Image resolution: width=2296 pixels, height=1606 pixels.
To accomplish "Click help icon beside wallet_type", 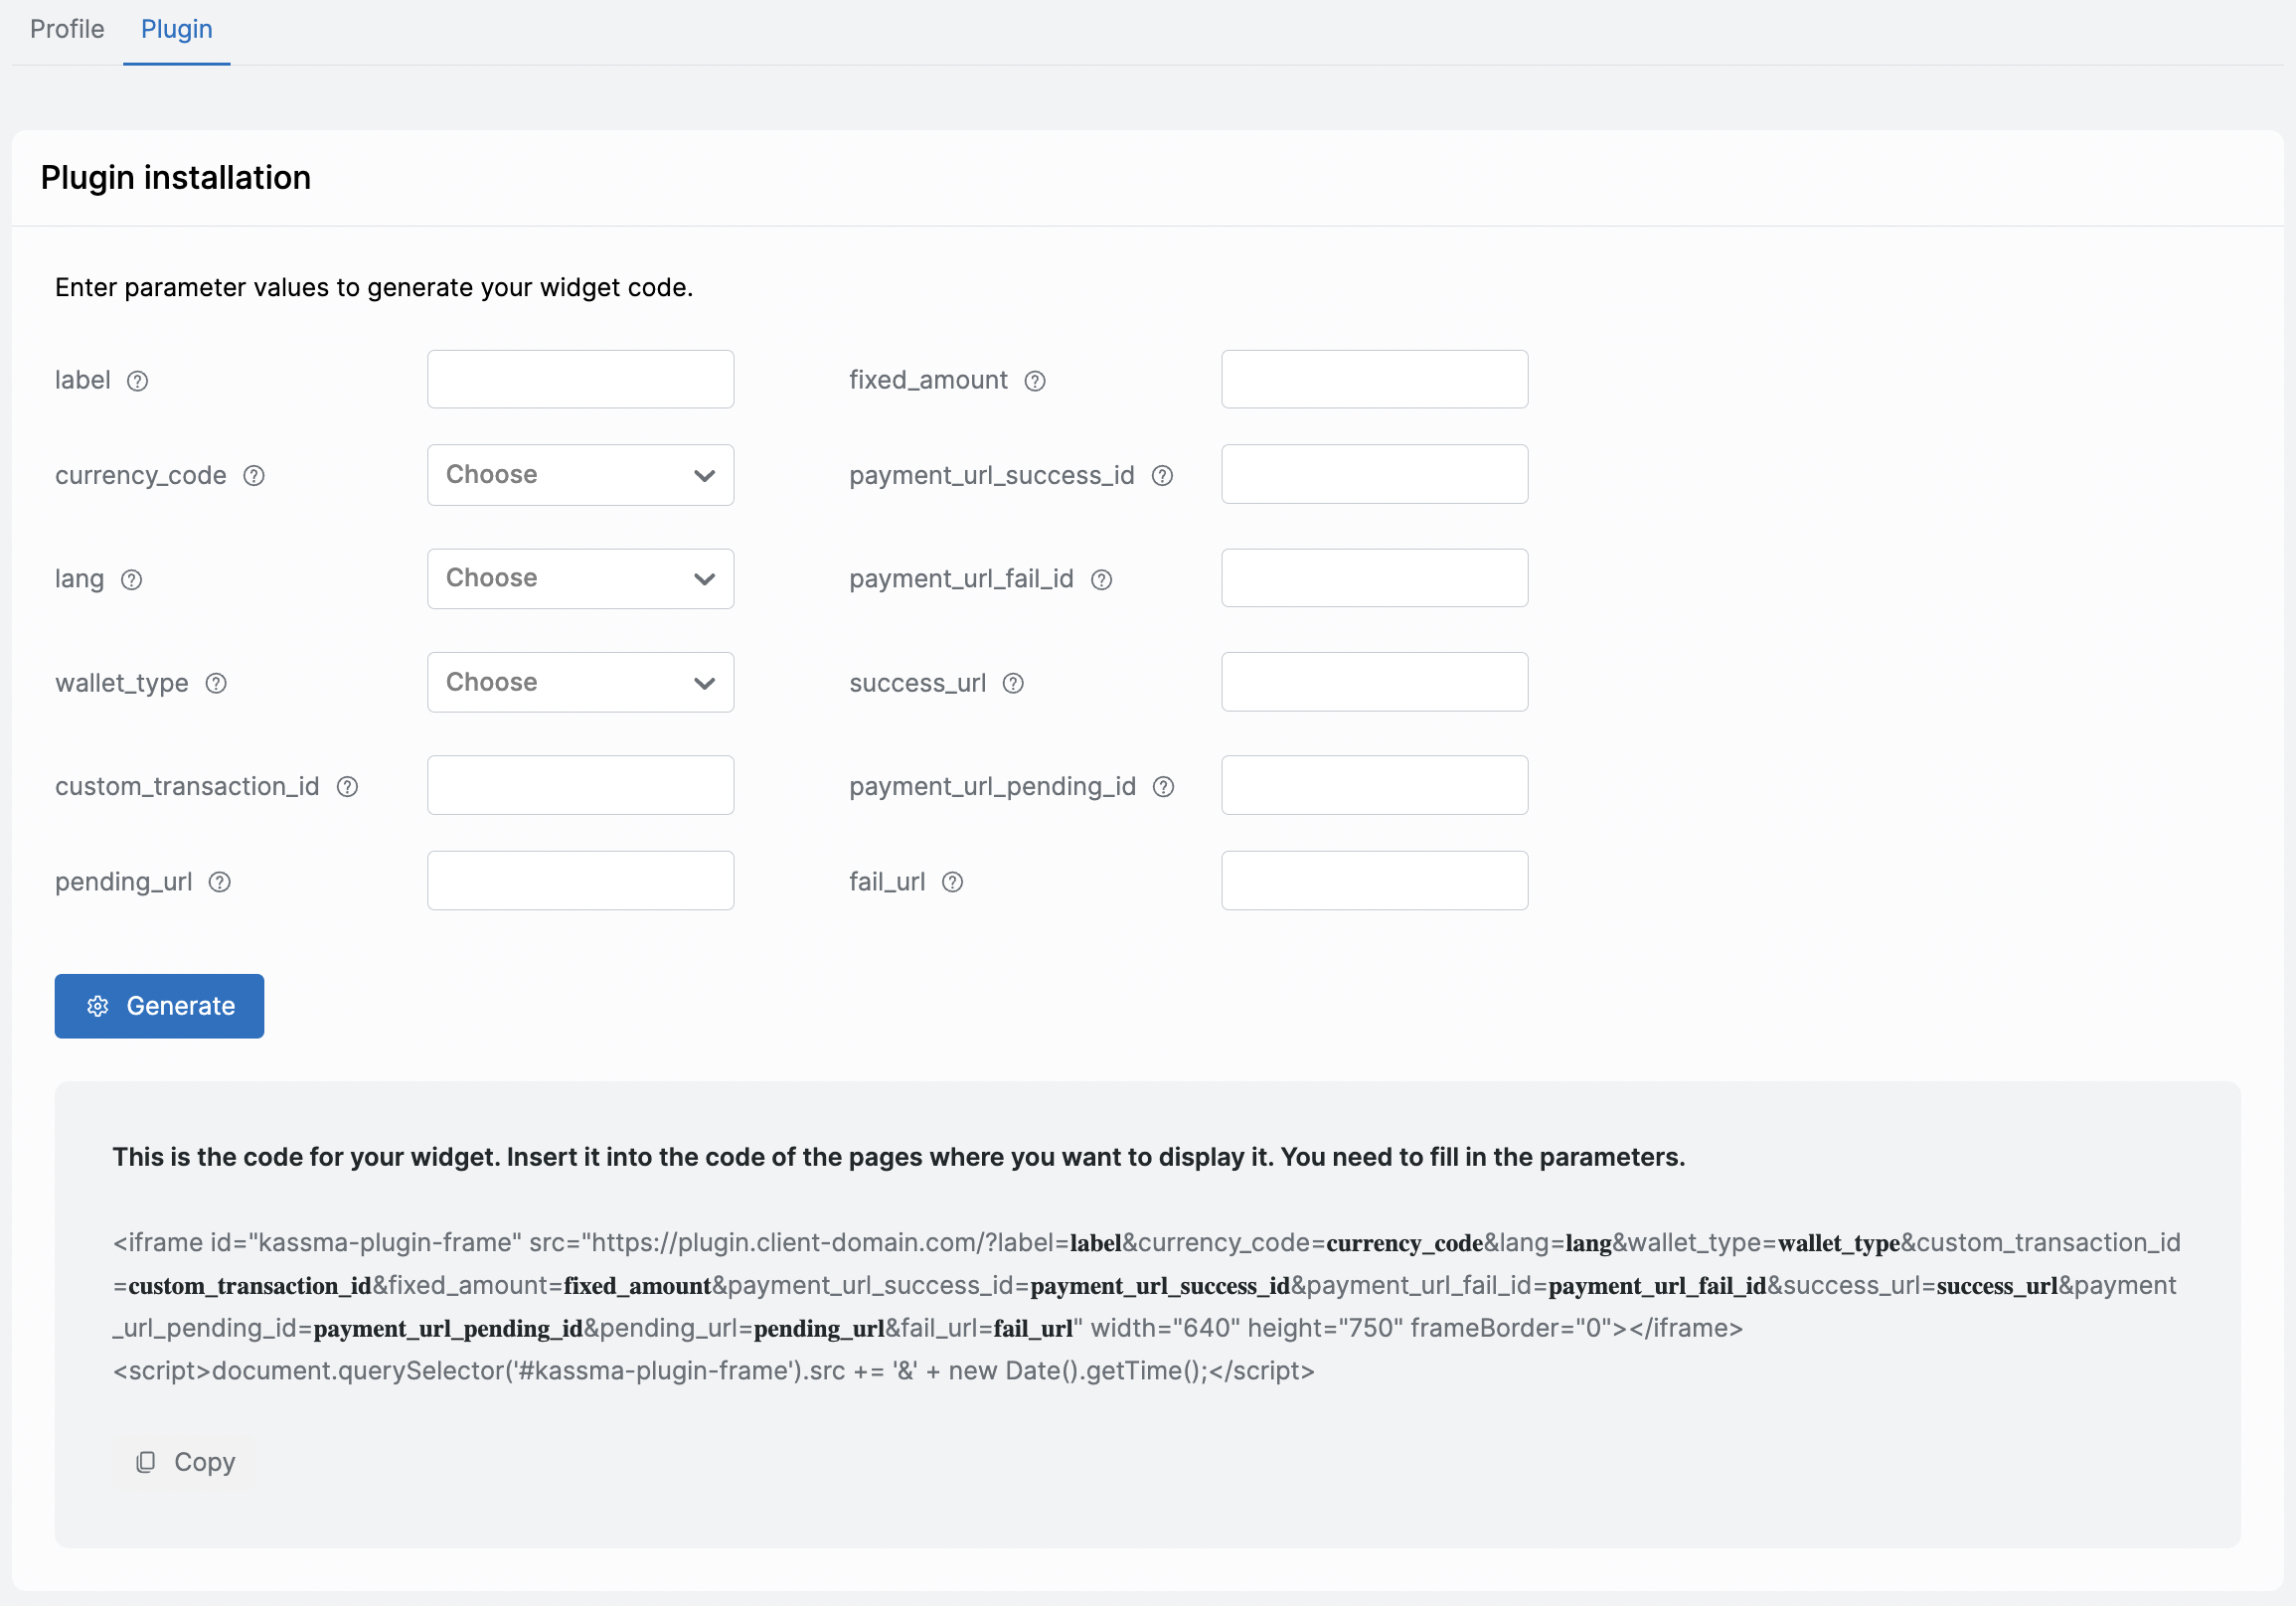I will tap(216, 684).
